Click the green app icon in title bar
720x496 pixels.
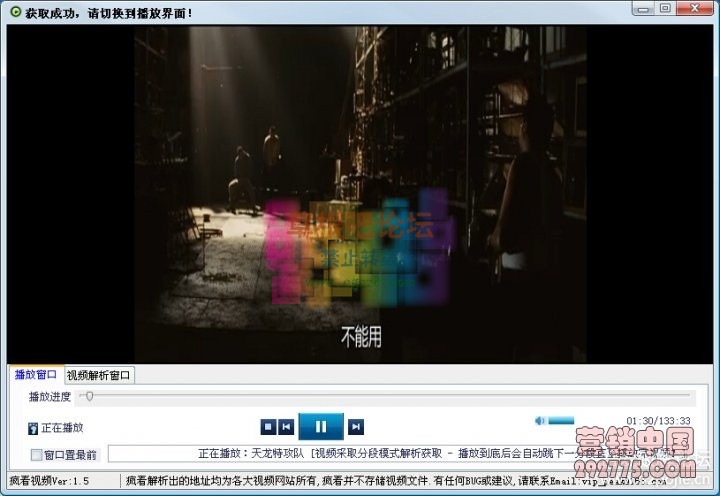(x=14, y=12)
